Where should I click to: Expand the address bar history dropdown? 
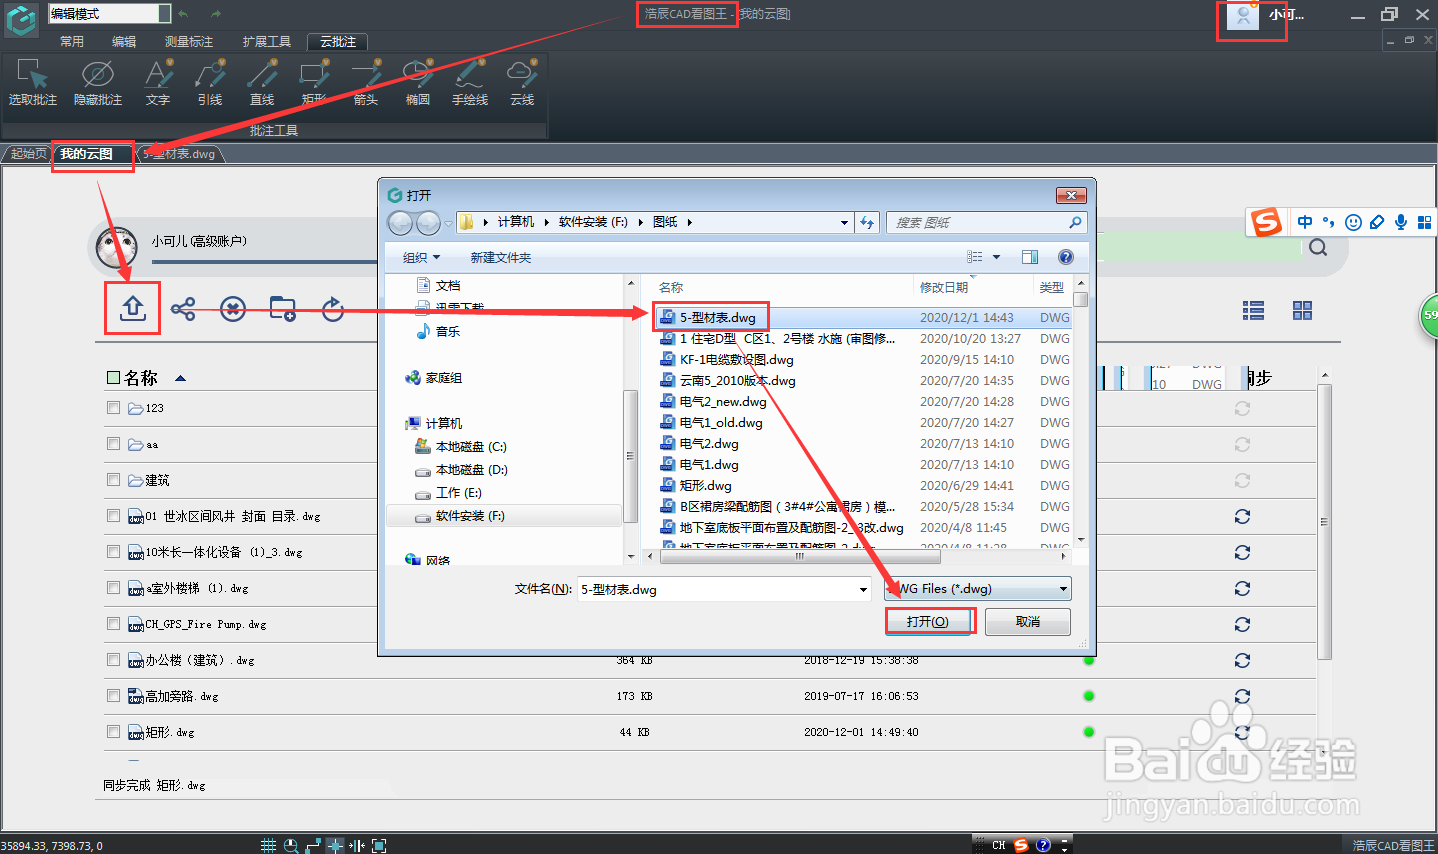click(845, 222)
